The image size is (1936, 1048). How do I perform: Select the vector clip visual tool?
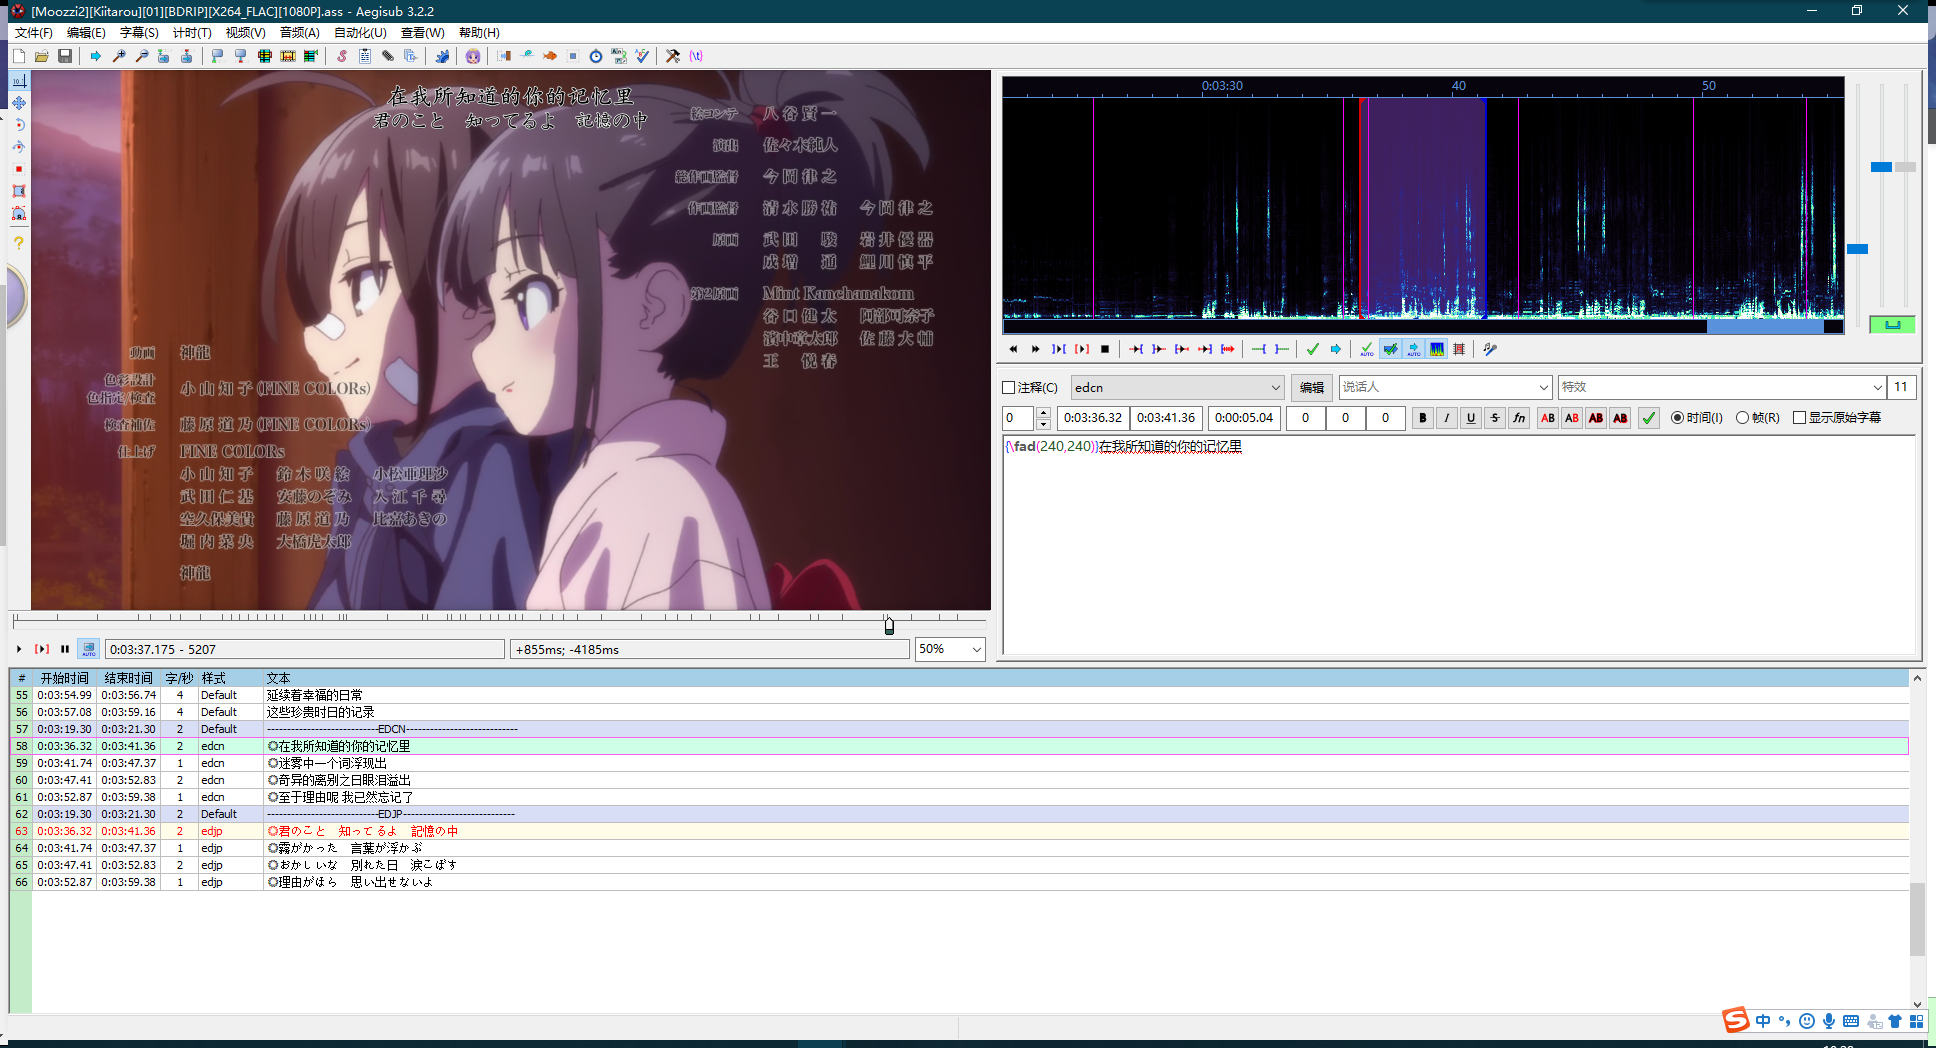(19, 212)
